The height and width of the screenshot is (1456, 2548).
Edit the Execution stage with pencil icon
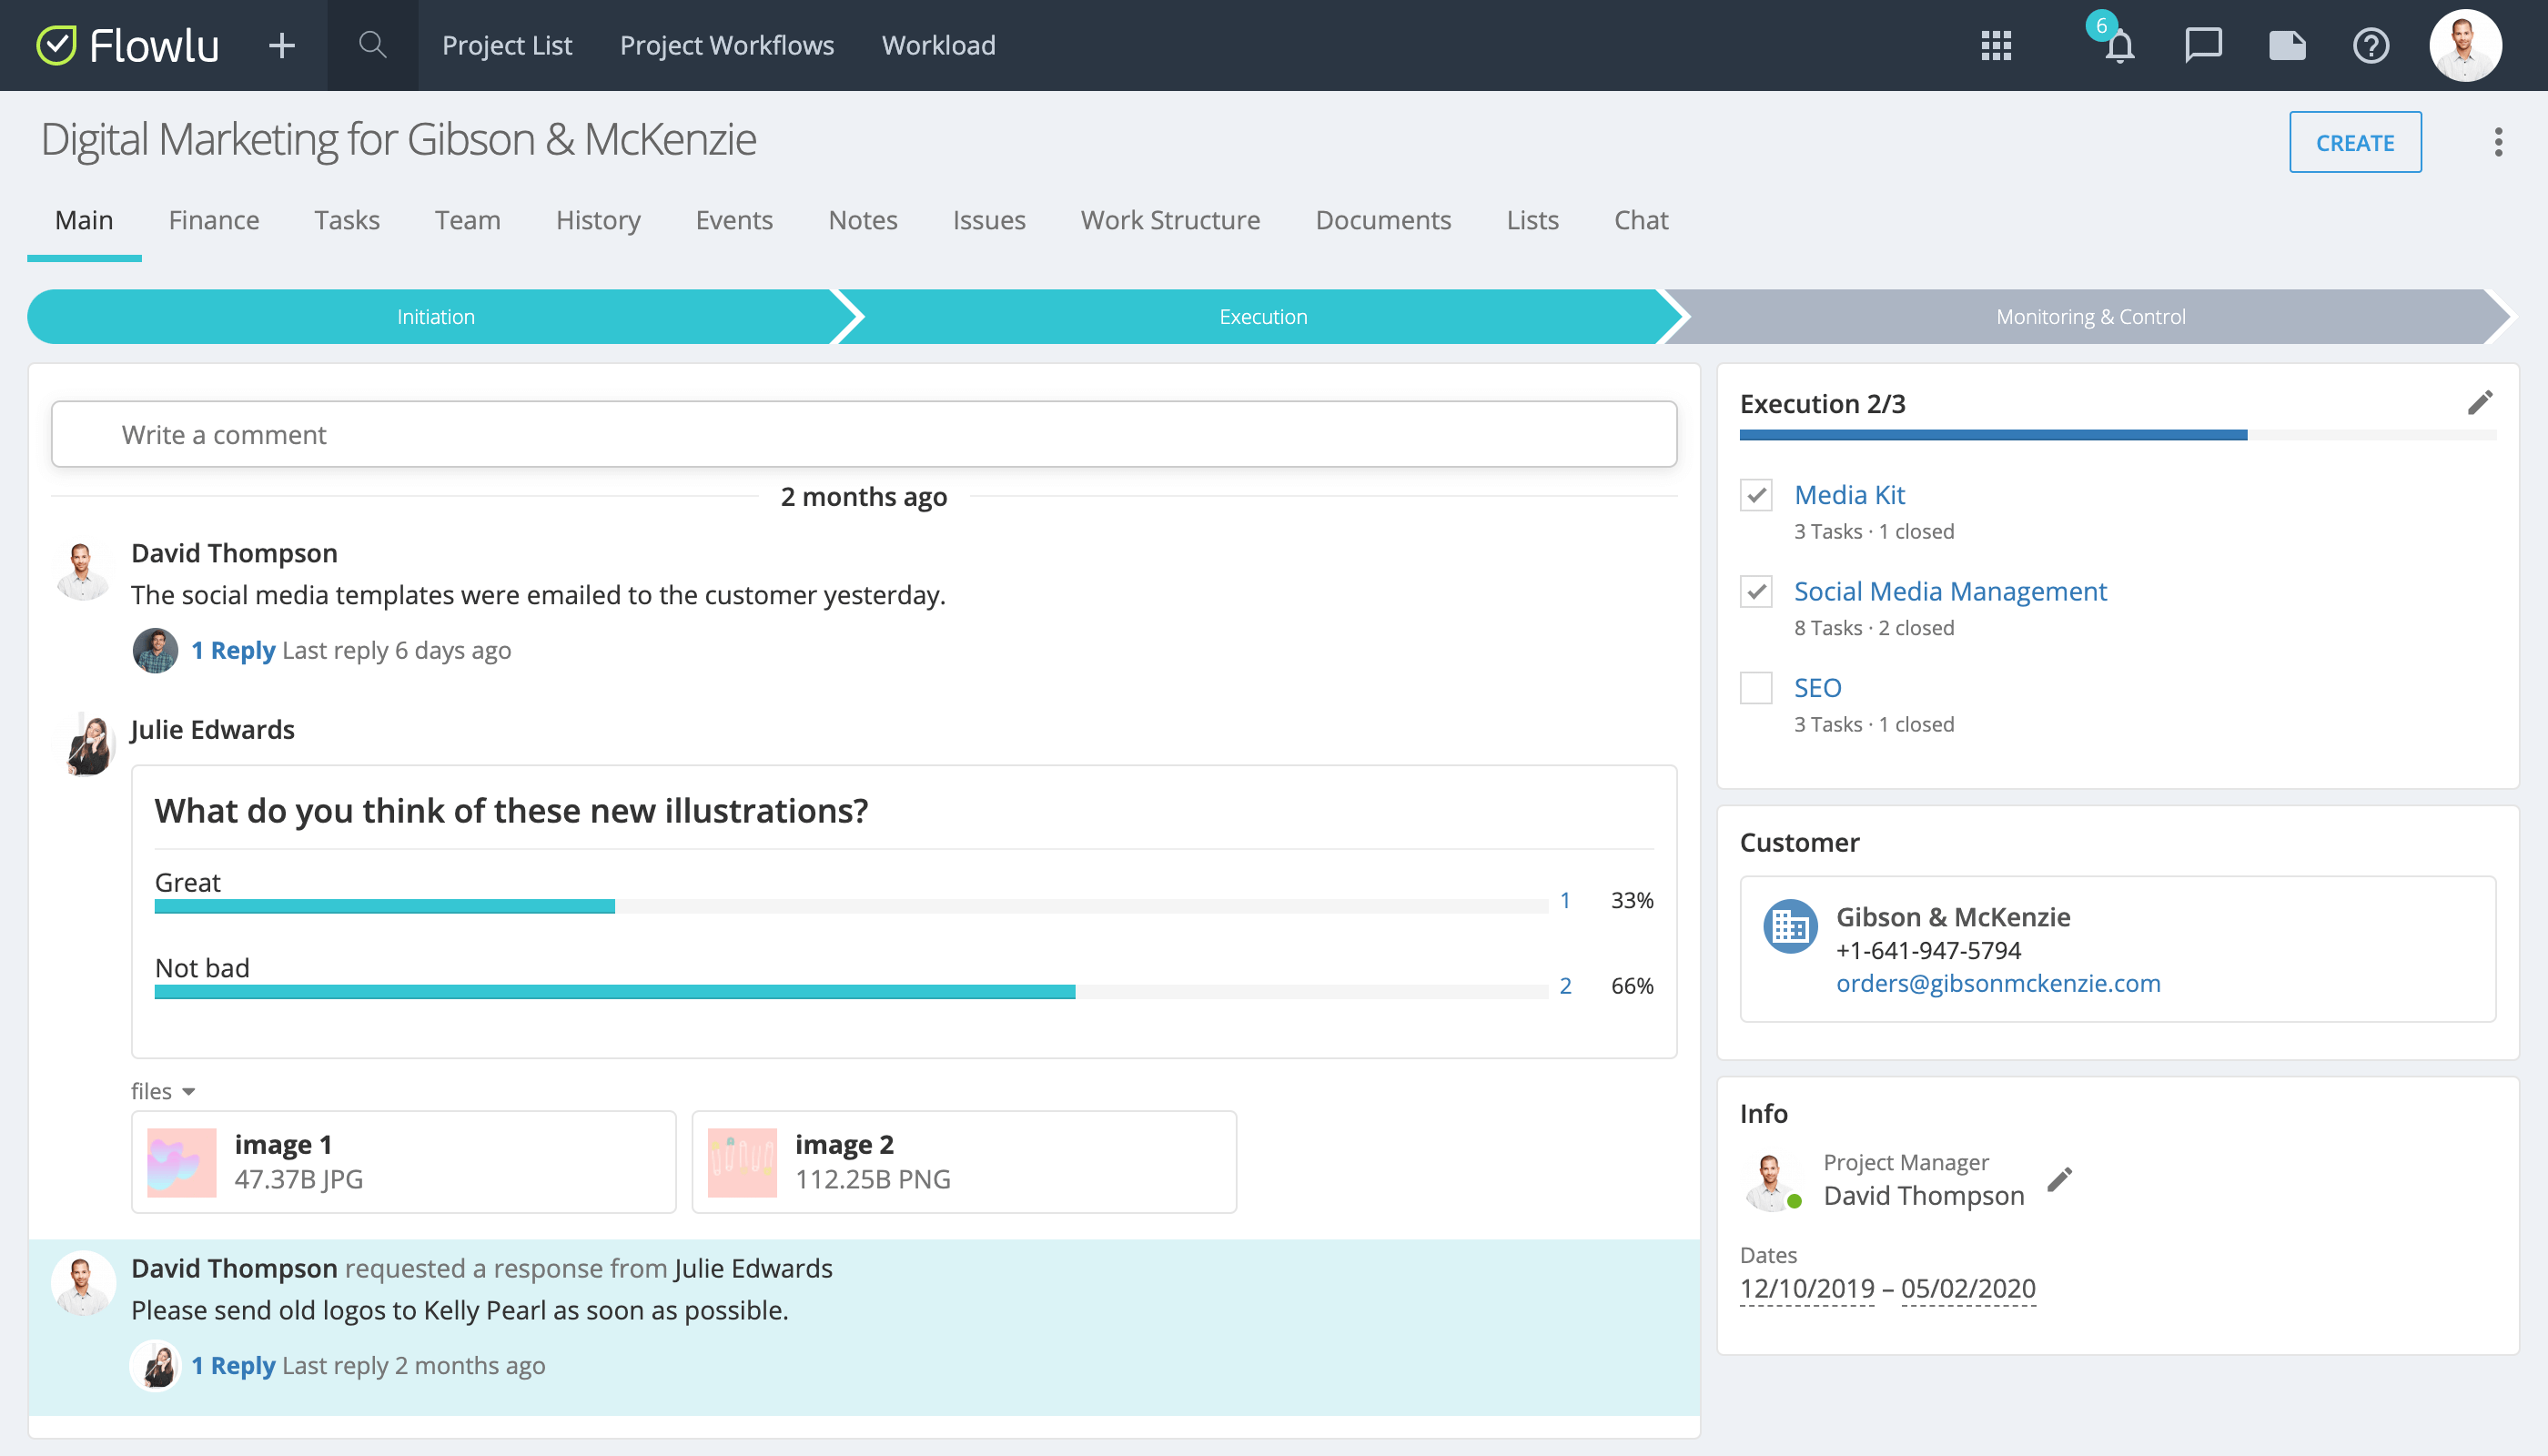(2481, 402)
